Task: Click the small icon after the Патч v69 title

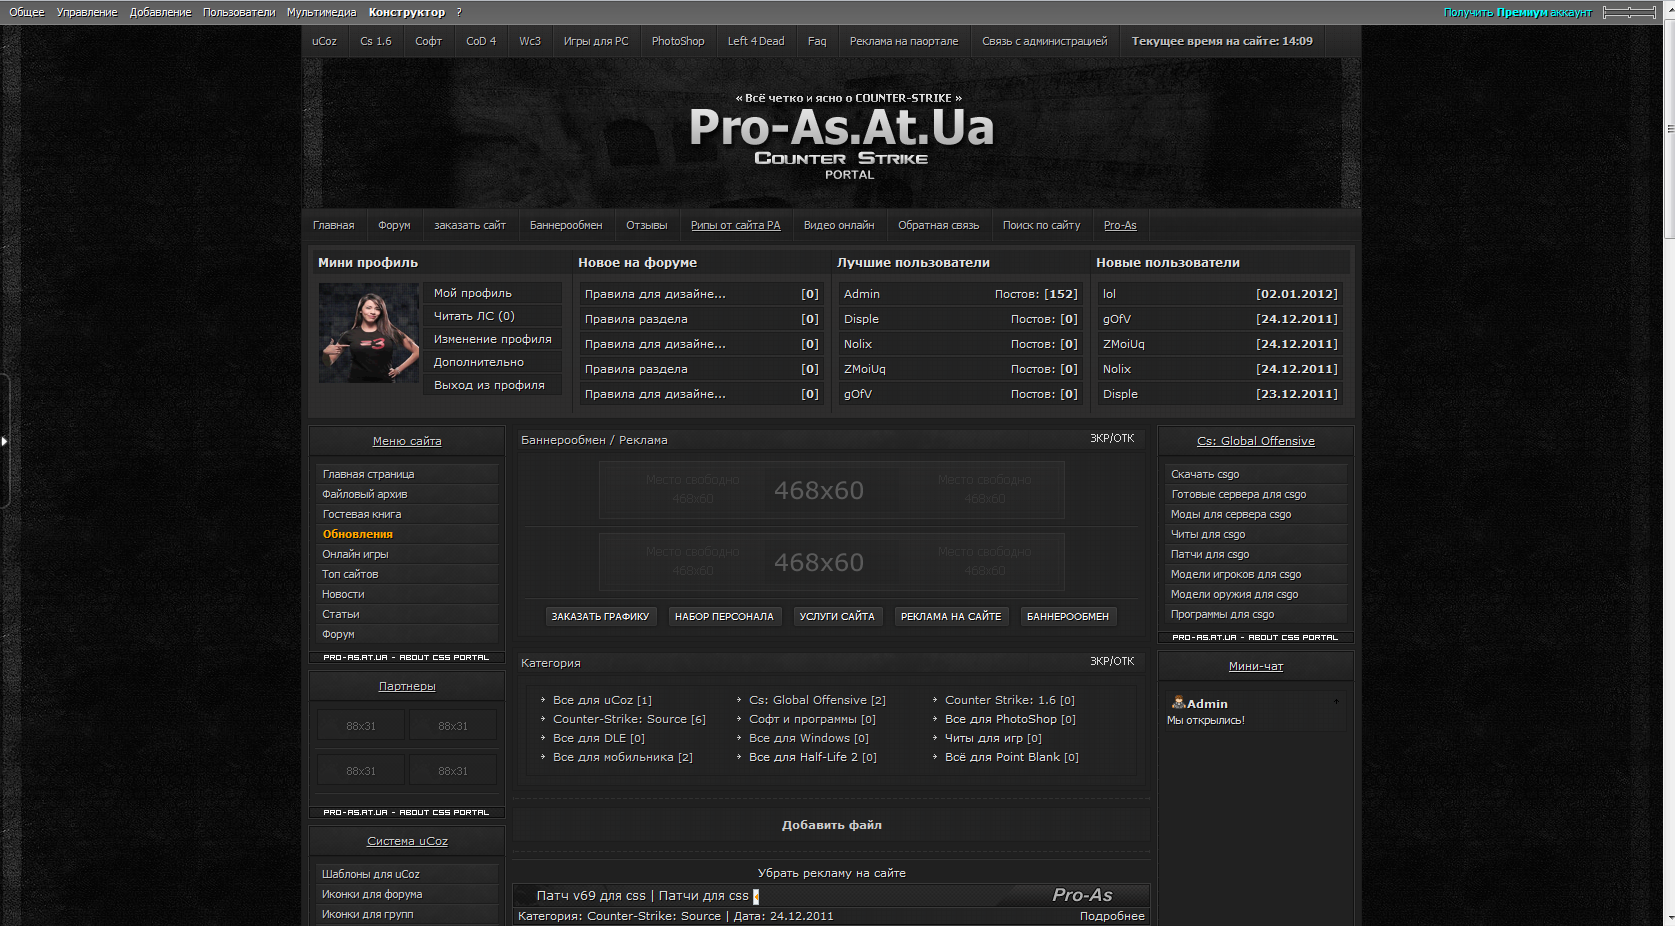Action: 756,896
